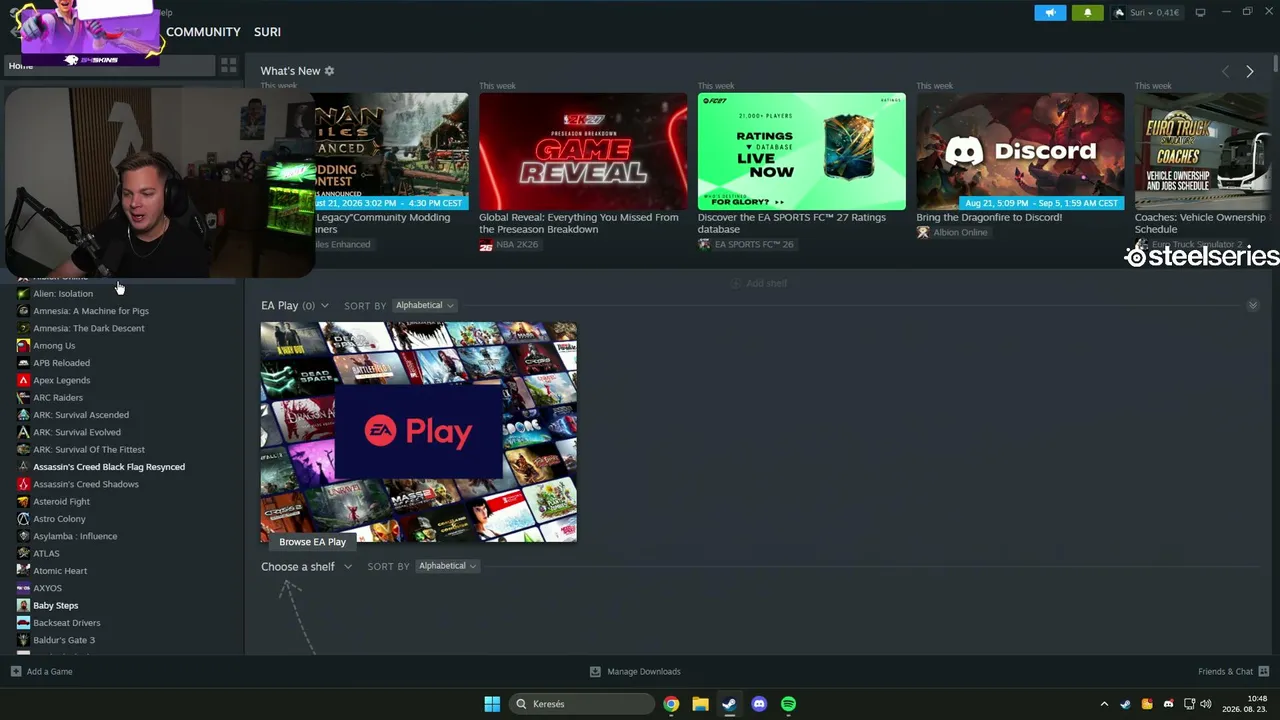Select Assassin's Creed Black Flag Resynced

coord(109,467)
